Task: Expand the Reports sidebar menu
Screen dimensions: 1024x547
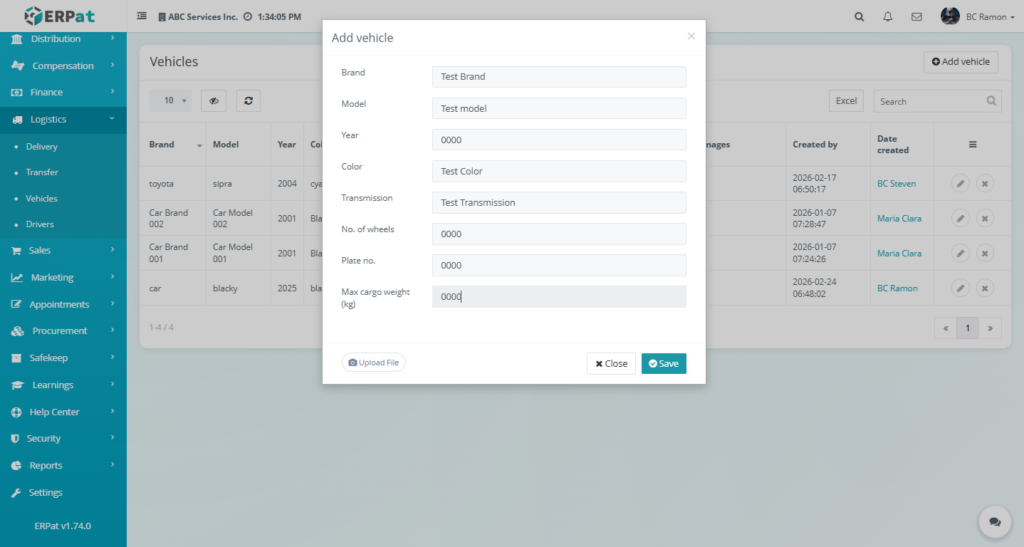Action: 63,465
